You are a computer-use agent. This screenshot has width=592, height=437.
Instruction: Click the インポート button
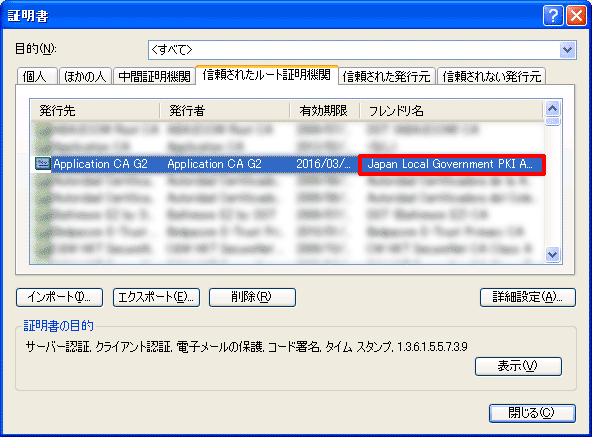coord(59,297)
